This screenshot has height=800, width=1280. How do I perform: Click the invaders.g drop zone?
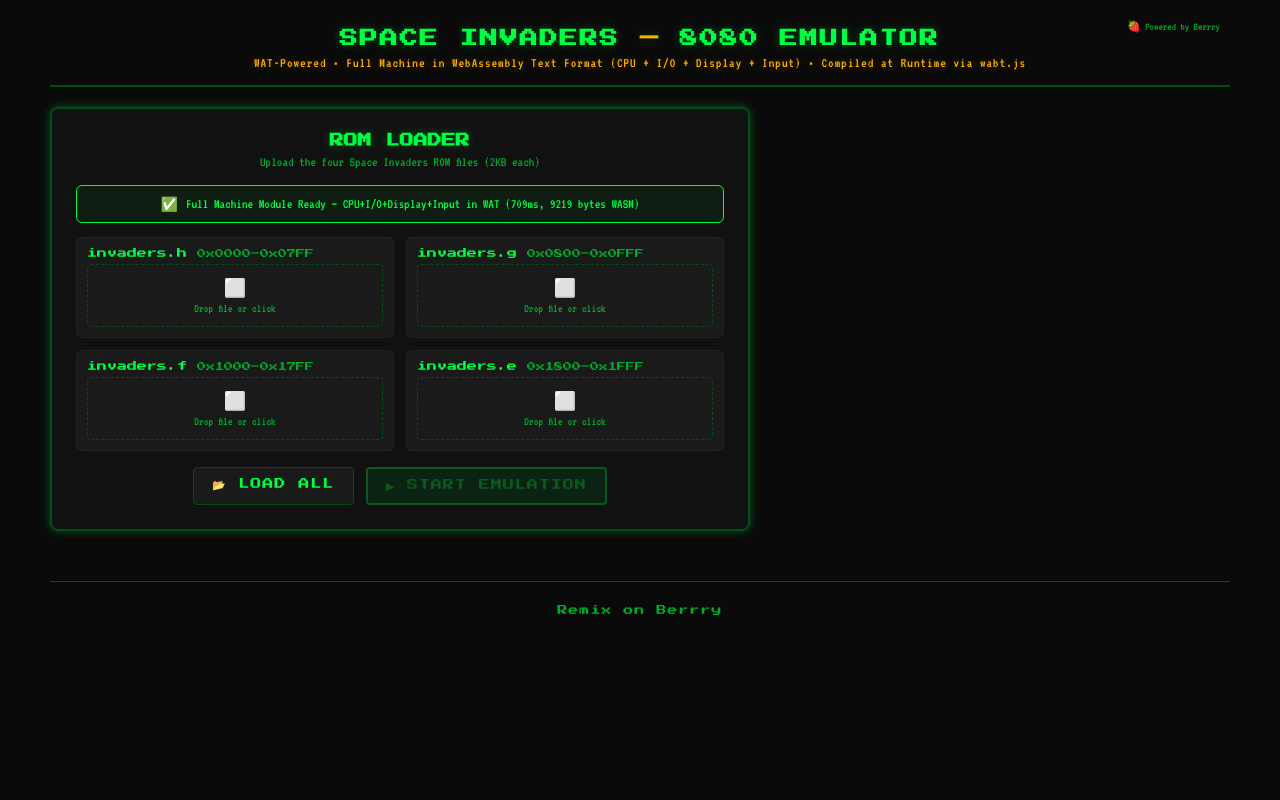tap(564, 296)
